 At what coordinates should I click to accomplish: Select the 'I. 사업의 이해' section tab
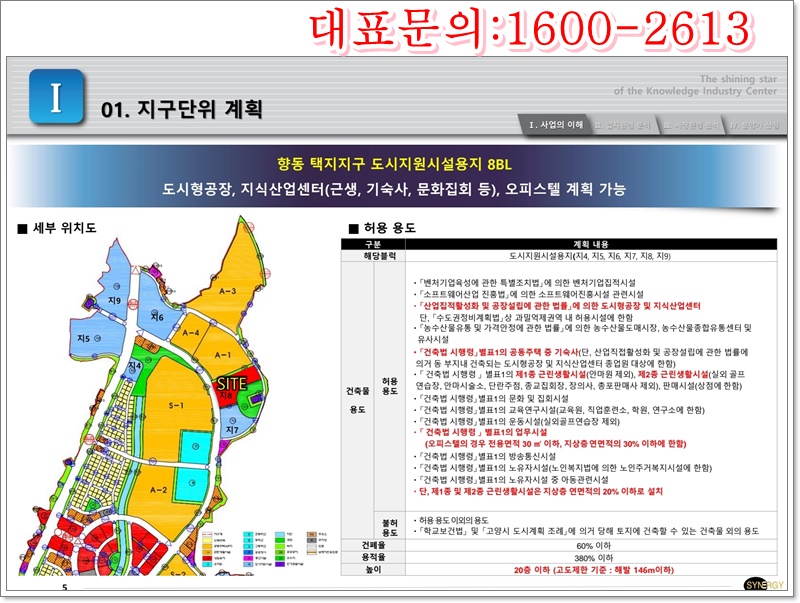click(556, 125)
